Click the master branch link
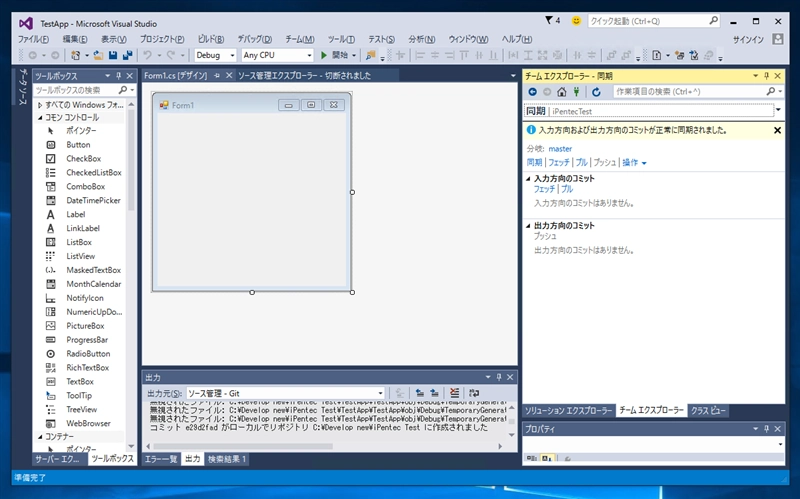Screen dimensions: 800x499 560,149
